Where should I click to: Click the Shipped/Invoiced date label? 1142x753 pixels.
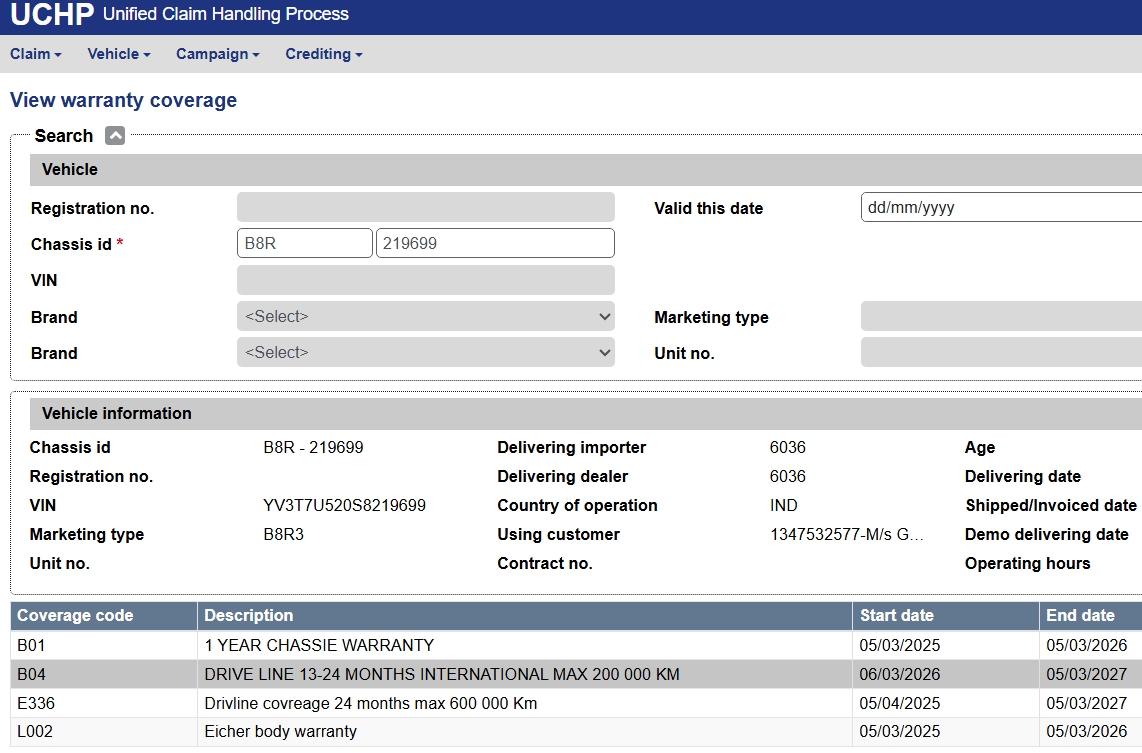point(1051,505)
